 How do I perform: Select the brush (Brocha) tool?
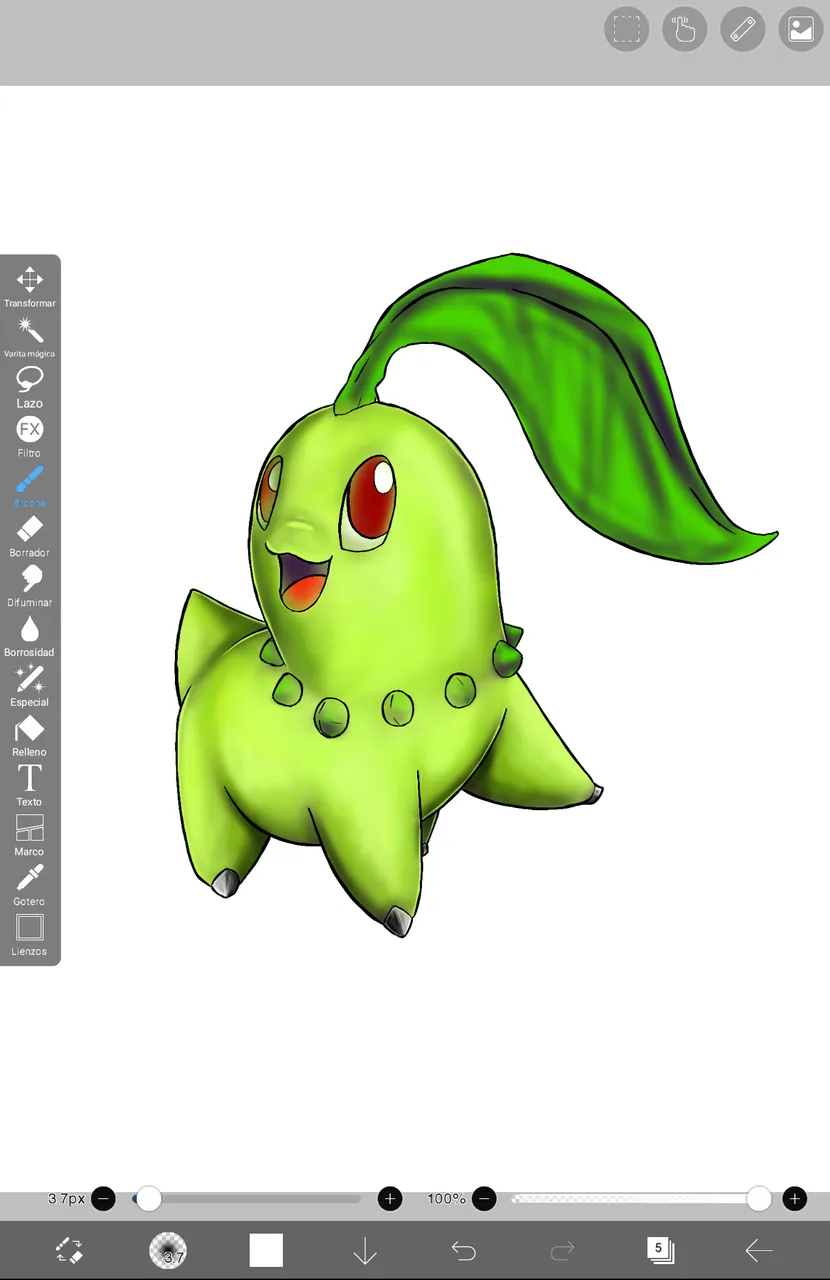(x=30, y=487)
